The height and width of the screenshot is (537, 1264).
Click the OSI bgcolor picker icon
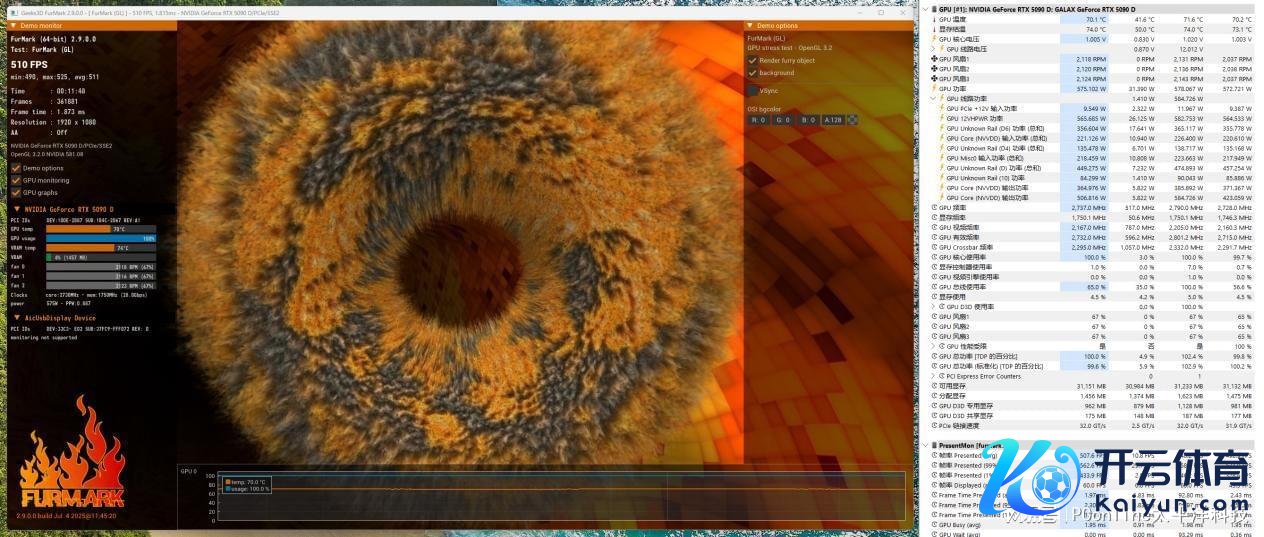[853, 120]
